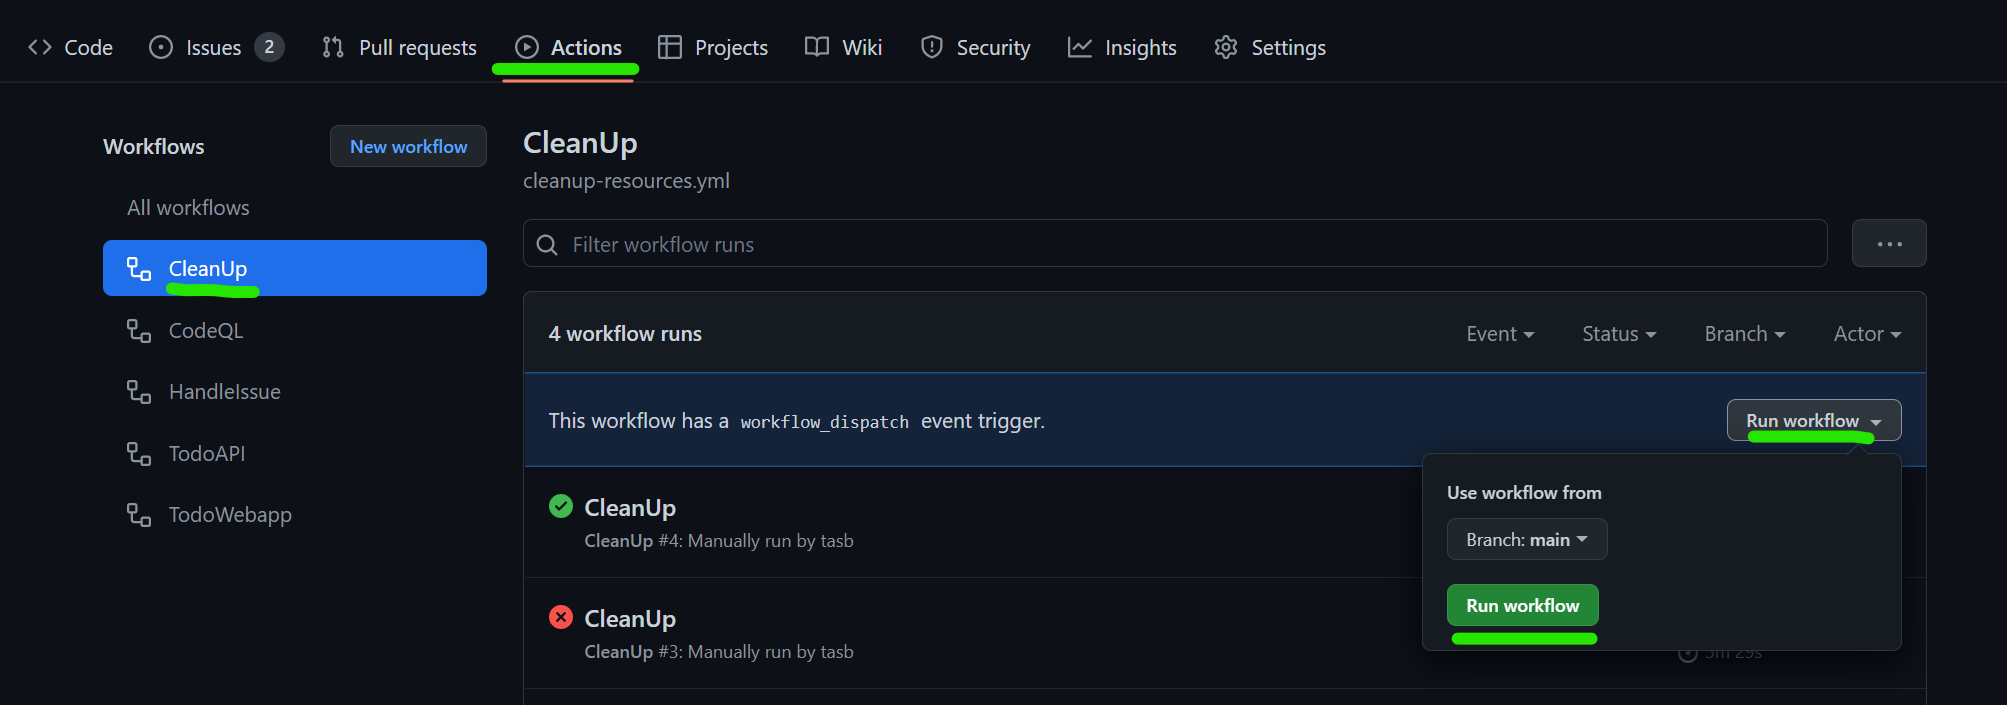
Task: Click workflow icon beside CleanUp sidebar item
Action: 139,269
